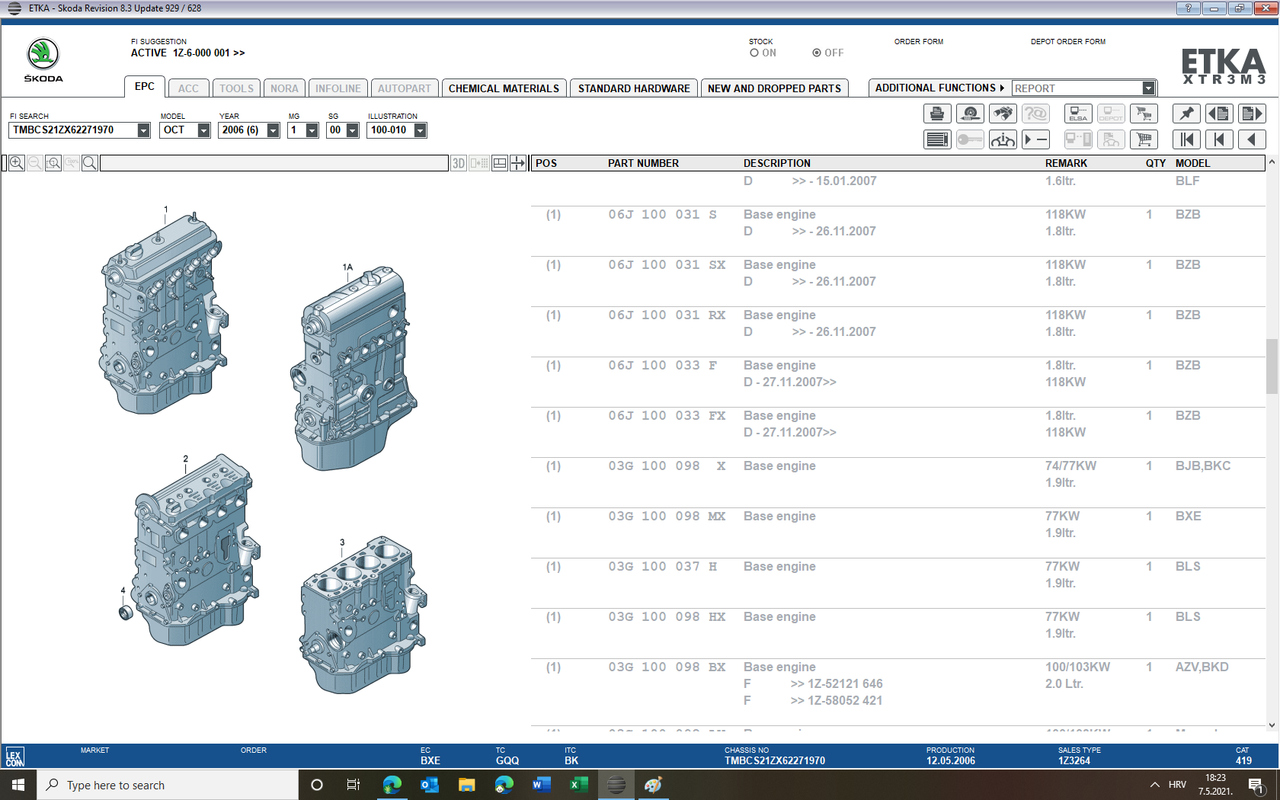Select model cell BJB,BKC
The width and height of the screenshot is (1280, 800).
pyautogui.click(x=1203, y=466)
